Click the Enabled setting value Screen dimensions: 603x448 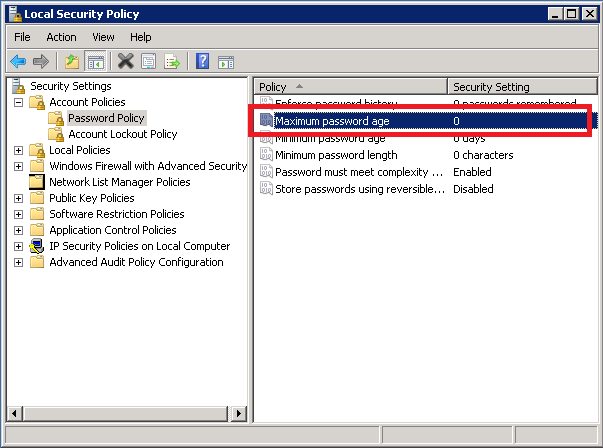[472, 172]
